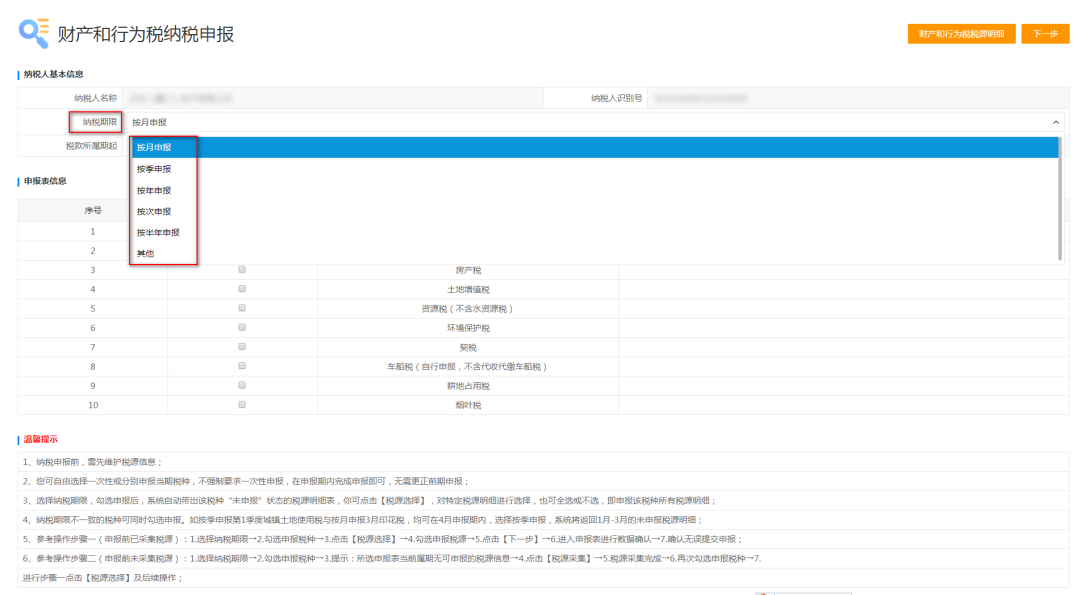Select the 车船税 row checkbox
The image size is (1080, 595).
[242, 367]
